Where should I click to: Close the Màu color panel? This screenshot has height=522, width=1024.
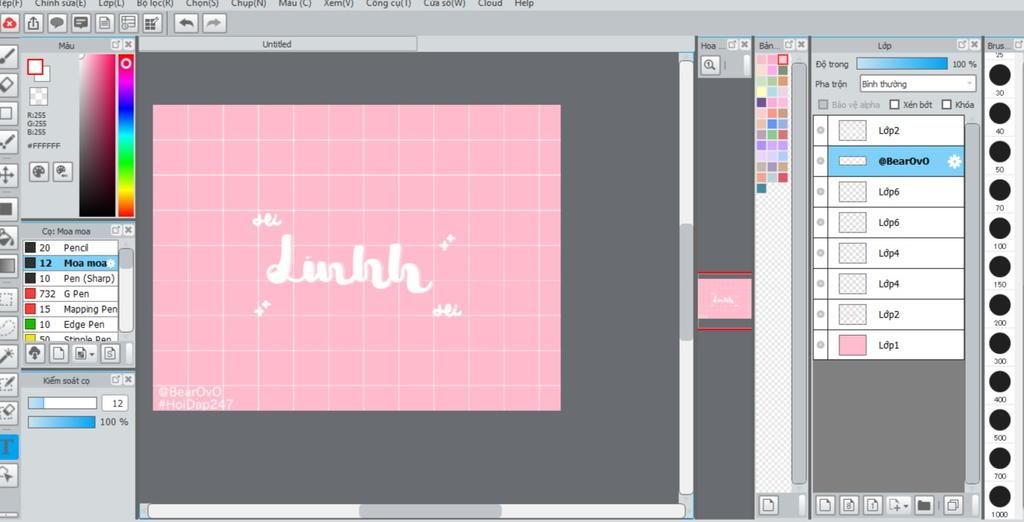tap(129, 44)
